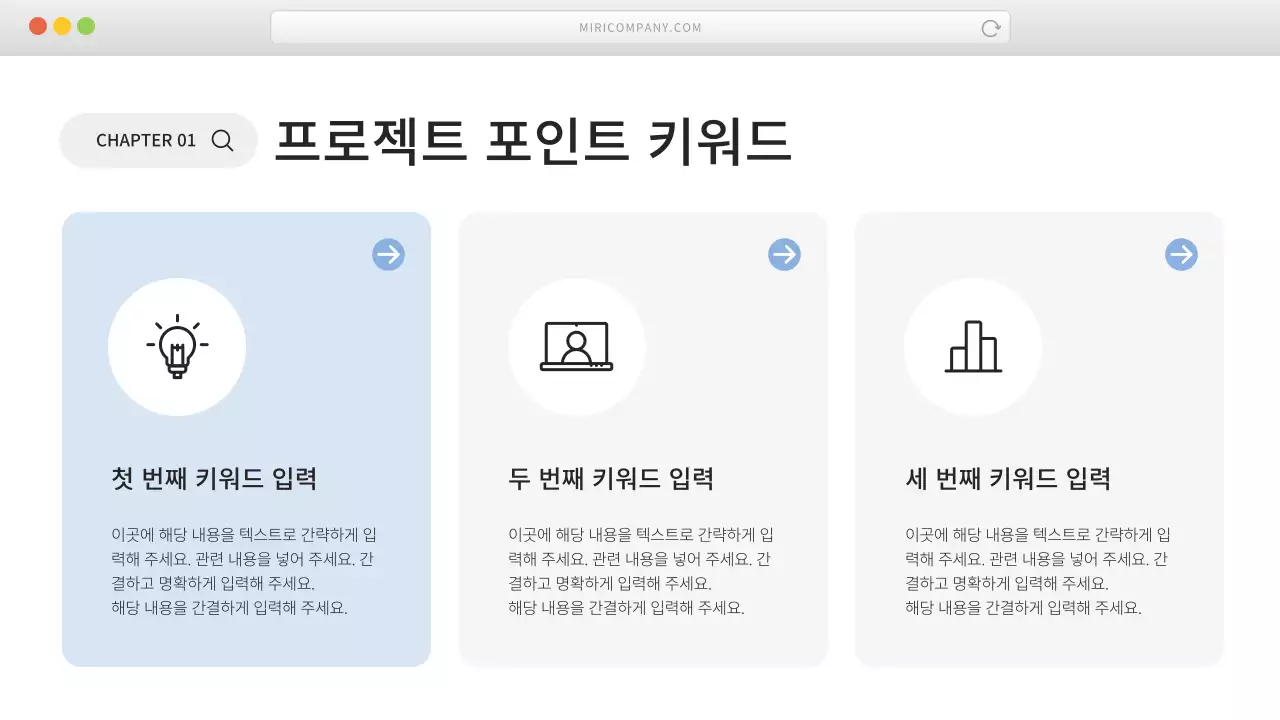1280x720 pixels.
Task: Select the lightbulb icon on the first card
Action: [177, 346]
